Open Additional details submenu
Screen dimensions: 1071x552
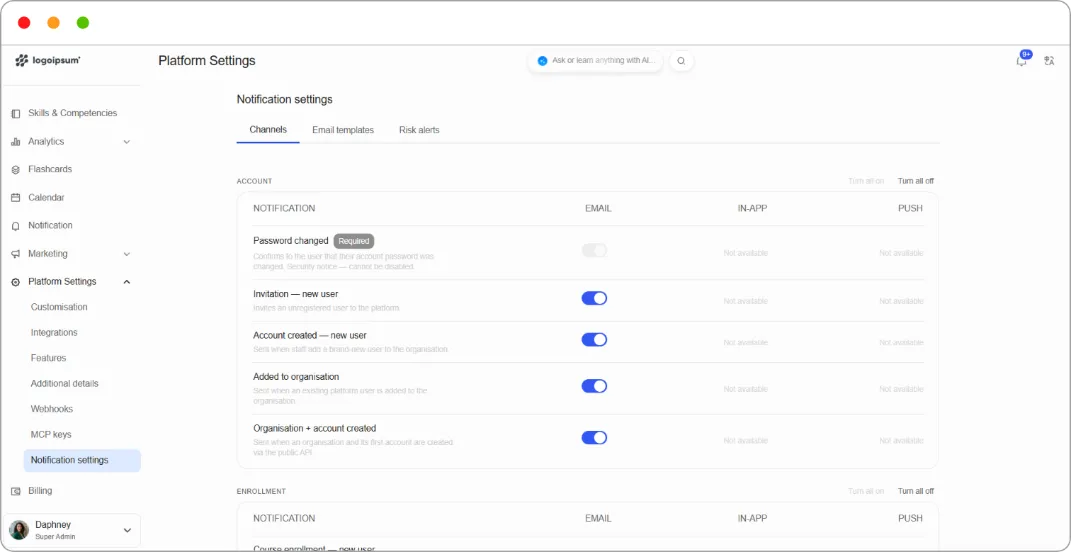[65, 383]
